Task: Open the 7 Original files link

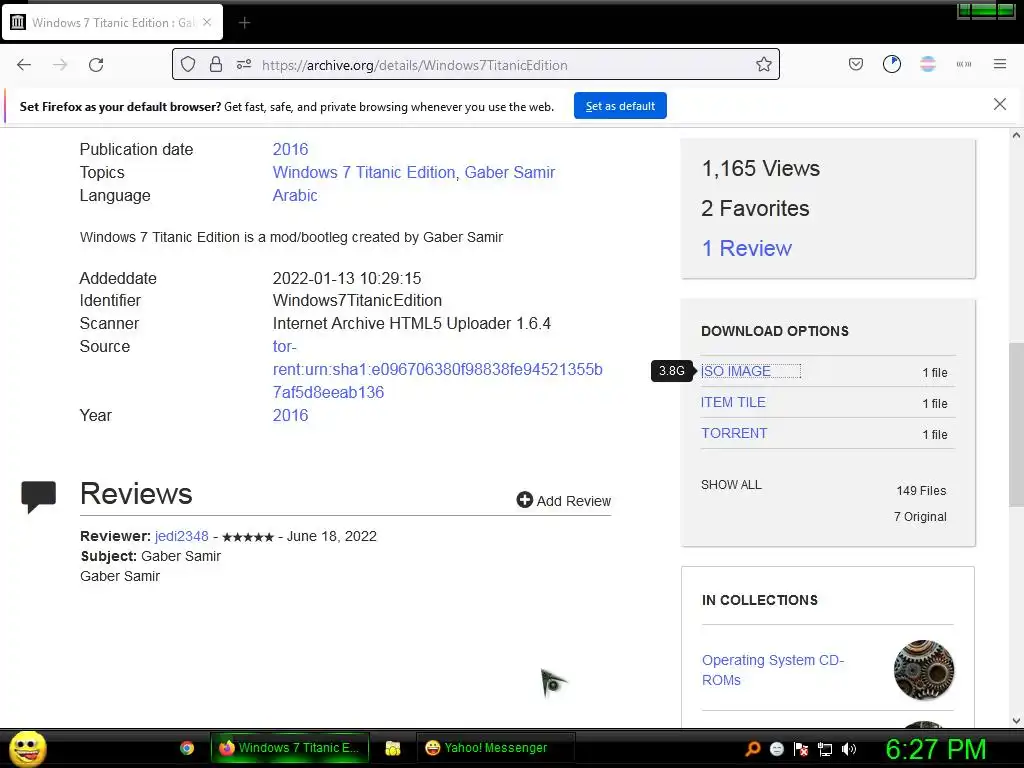Action: click(920, 517)
